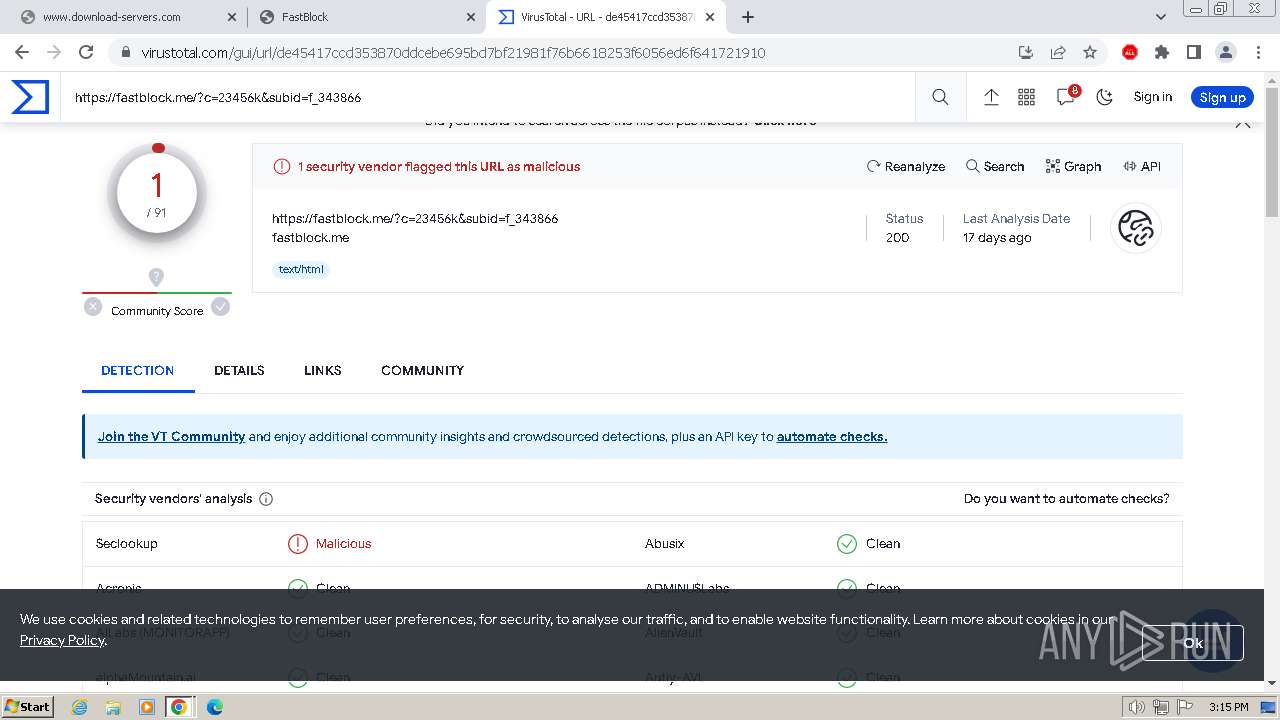Click the Search action in header
1280x720 pixels.
(x=995, y=167)
